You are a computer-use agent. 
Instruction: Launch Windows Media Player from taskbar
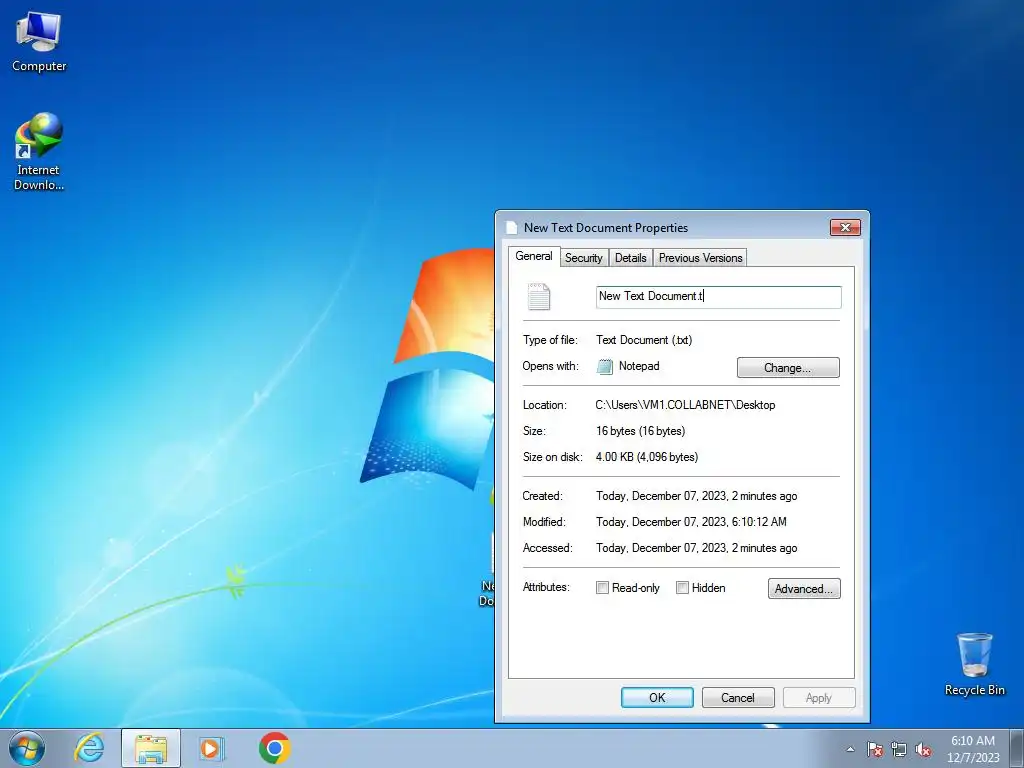(211, 748)
